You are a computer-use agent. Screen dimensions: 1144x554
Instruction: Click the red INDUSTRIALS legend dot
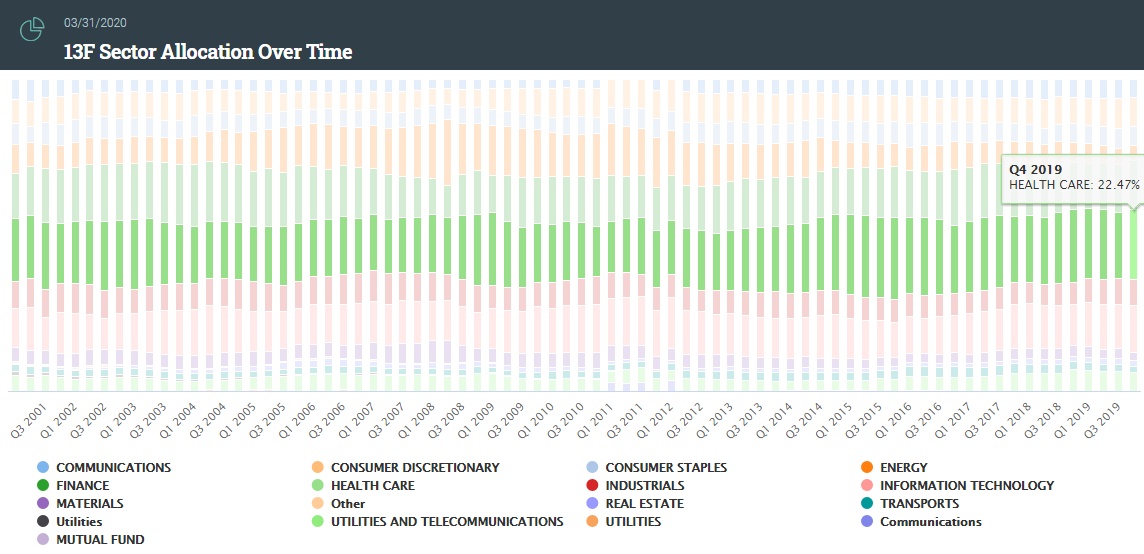[x=591, y=486]
